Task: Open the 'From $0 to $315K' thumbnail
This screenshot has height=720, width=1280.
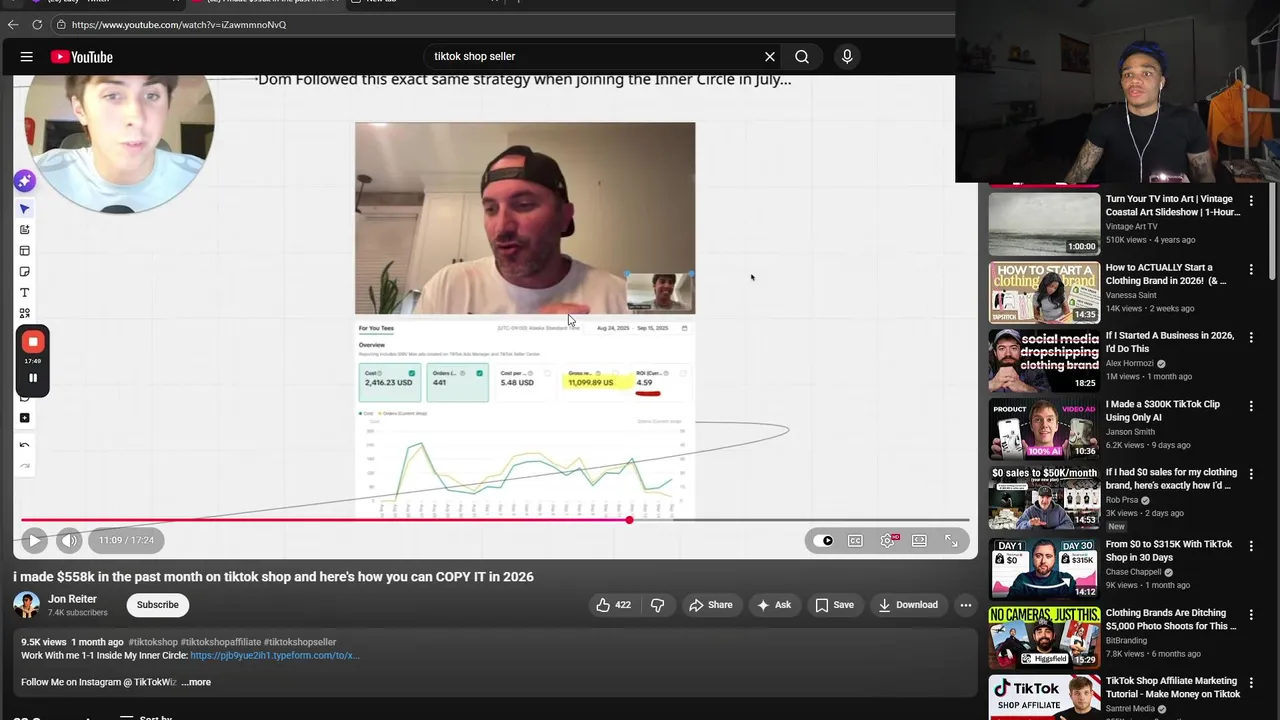Action: (1044, 569)
